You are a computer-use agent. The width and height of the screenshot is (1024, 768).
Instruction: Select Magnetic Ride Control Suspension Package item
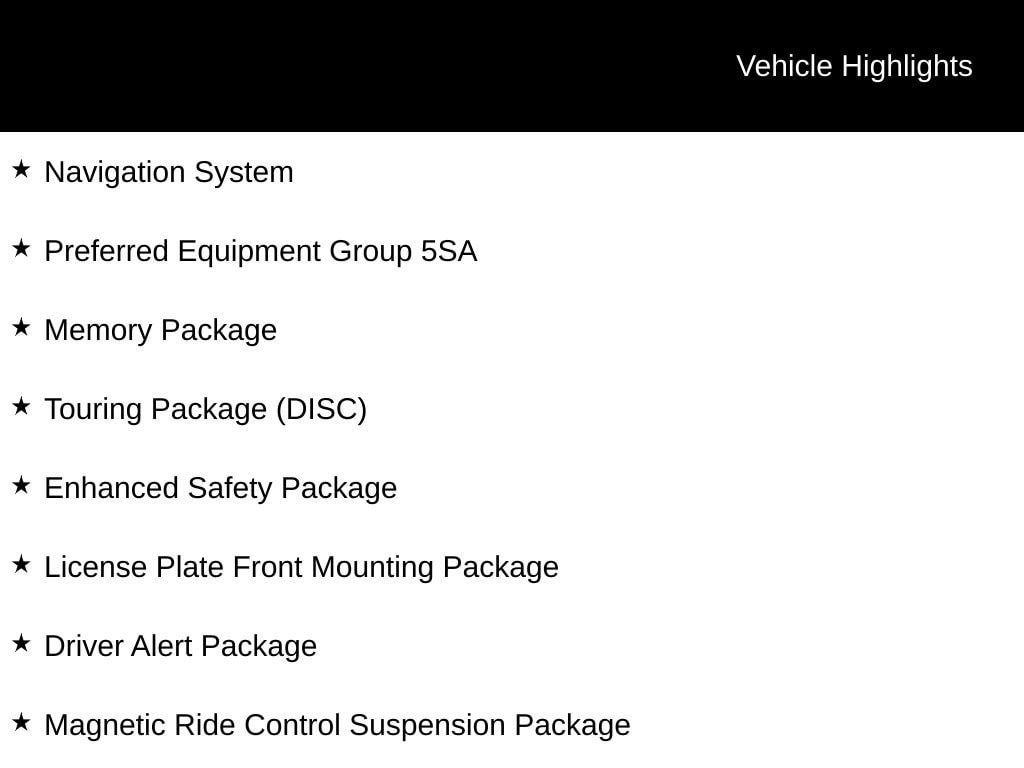point(338,726)
